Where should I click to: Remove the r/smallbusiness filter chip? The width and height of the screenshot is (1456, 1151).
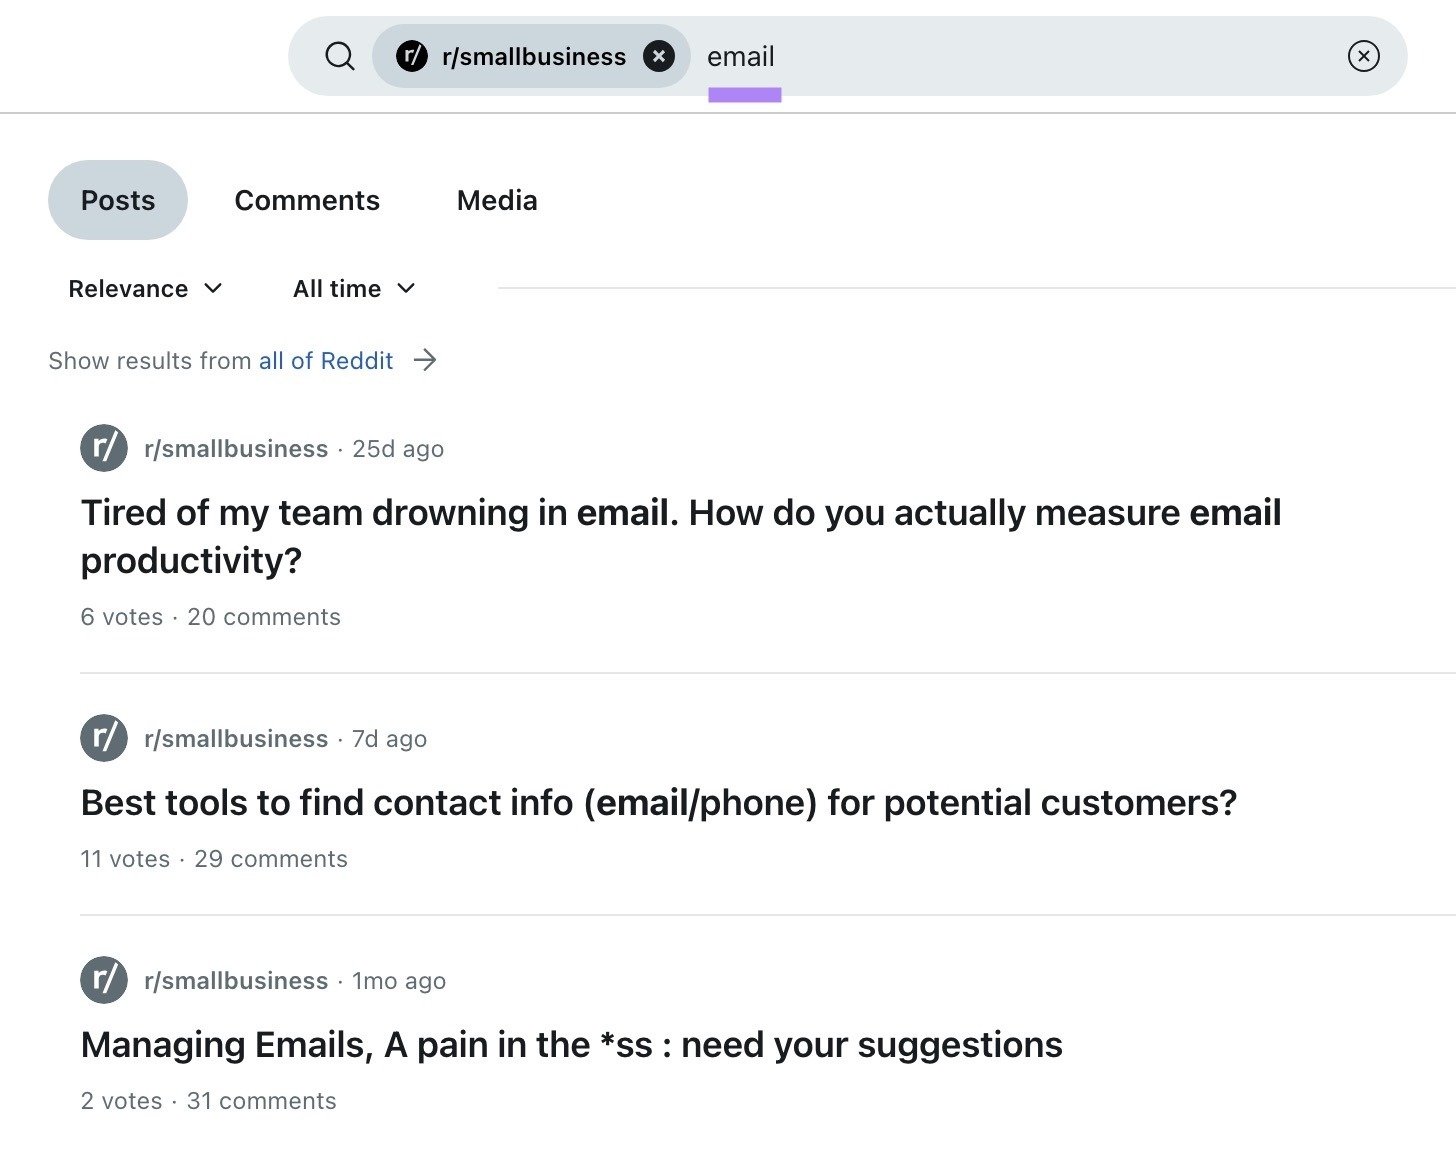pos(659,56)
